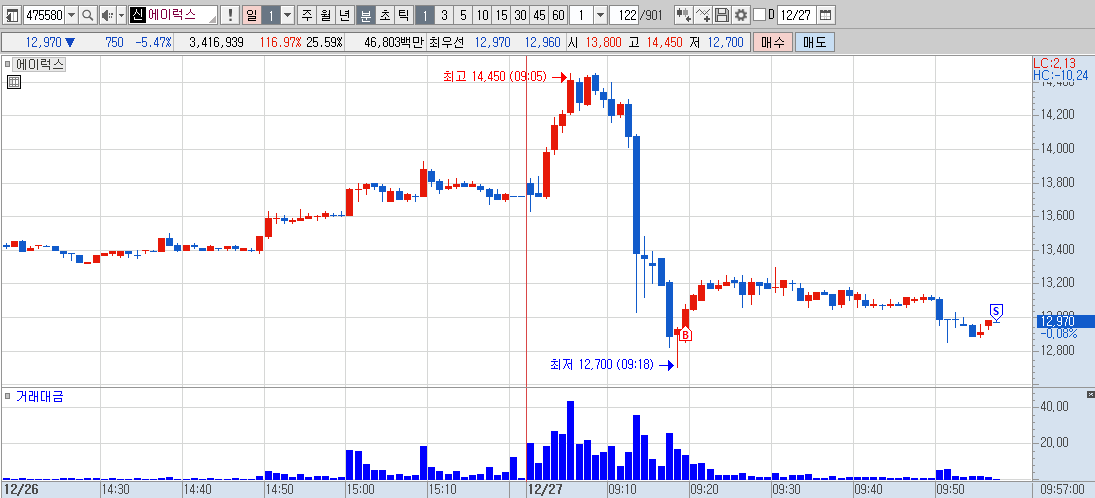Click the 최저 12,700 (09:18) annotation
This screenshot has width=1095, height=498.
601,364
